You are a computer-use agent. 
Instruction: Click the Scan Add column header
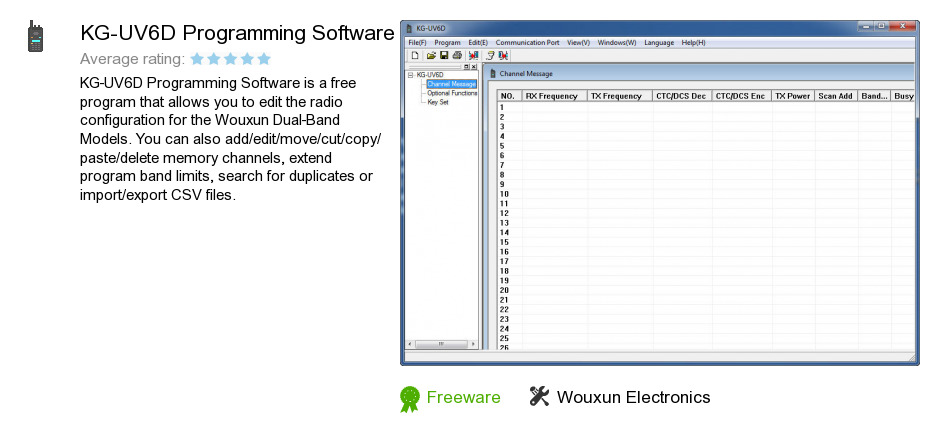(x=836, y=96)
